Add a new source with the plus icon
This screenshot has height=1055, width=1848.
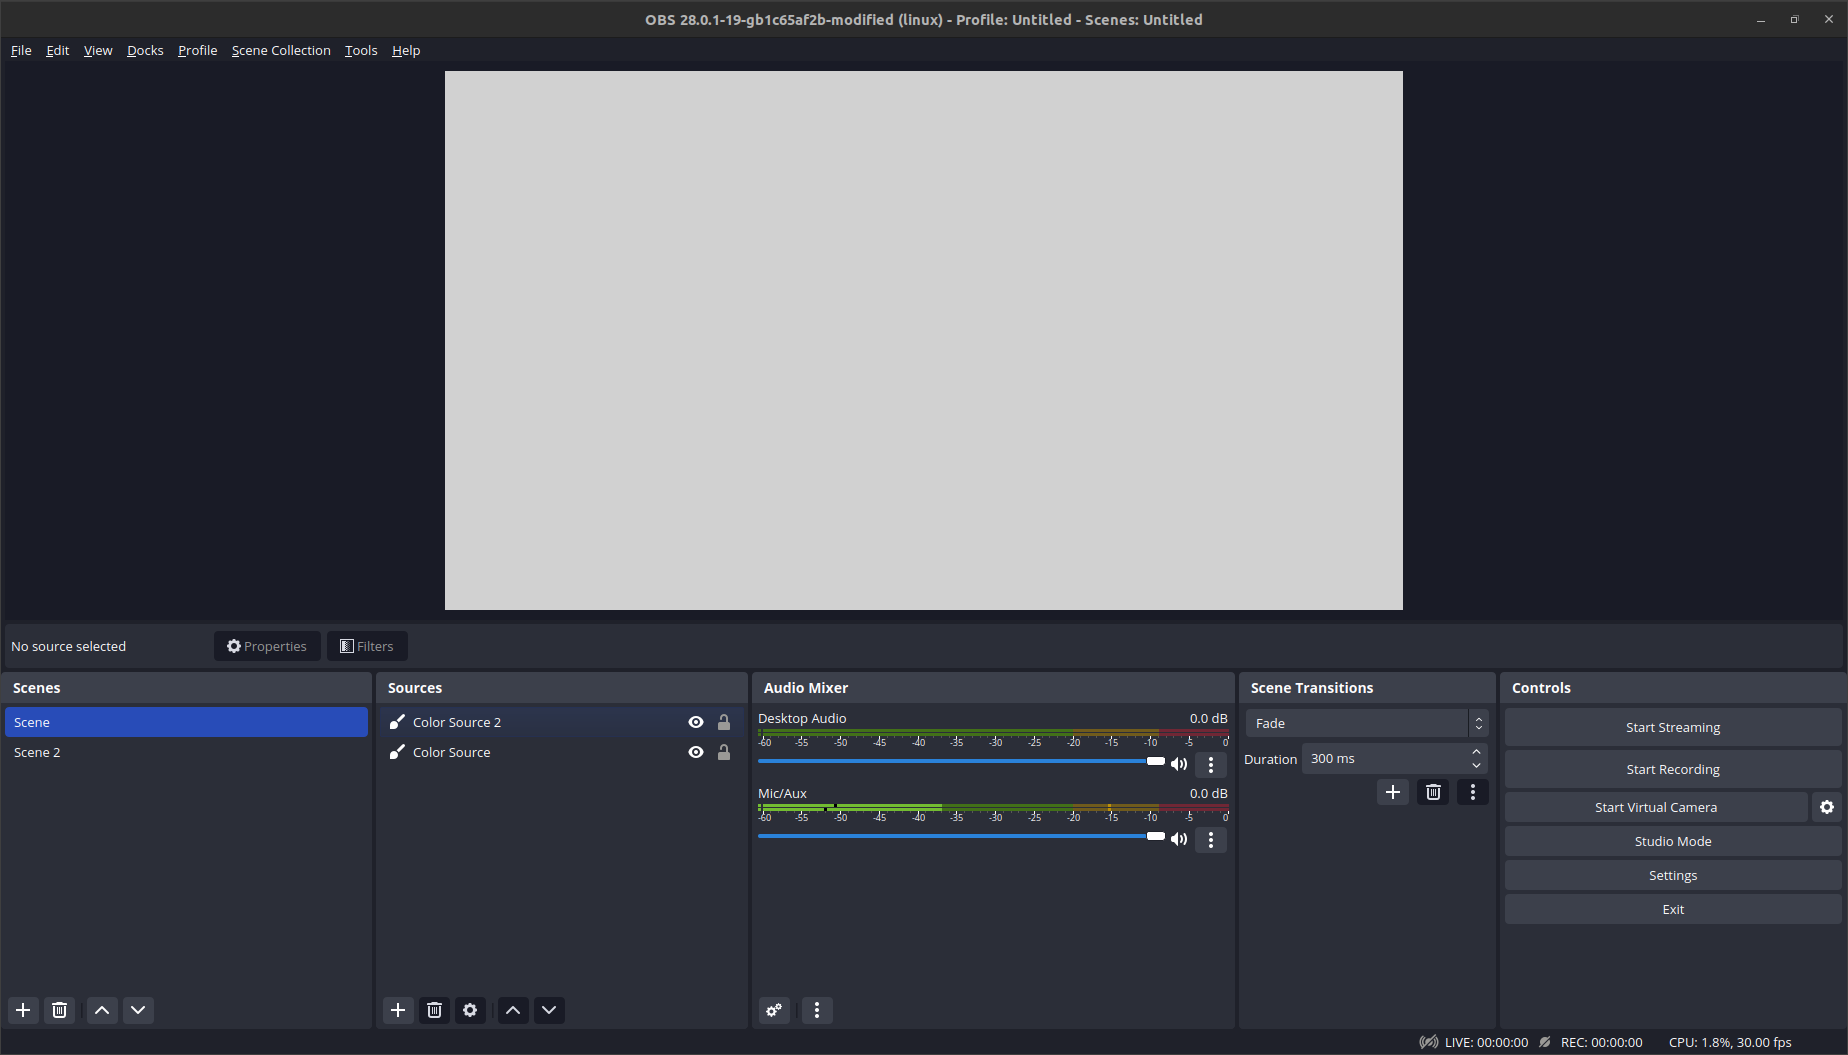pos(398,1010)
